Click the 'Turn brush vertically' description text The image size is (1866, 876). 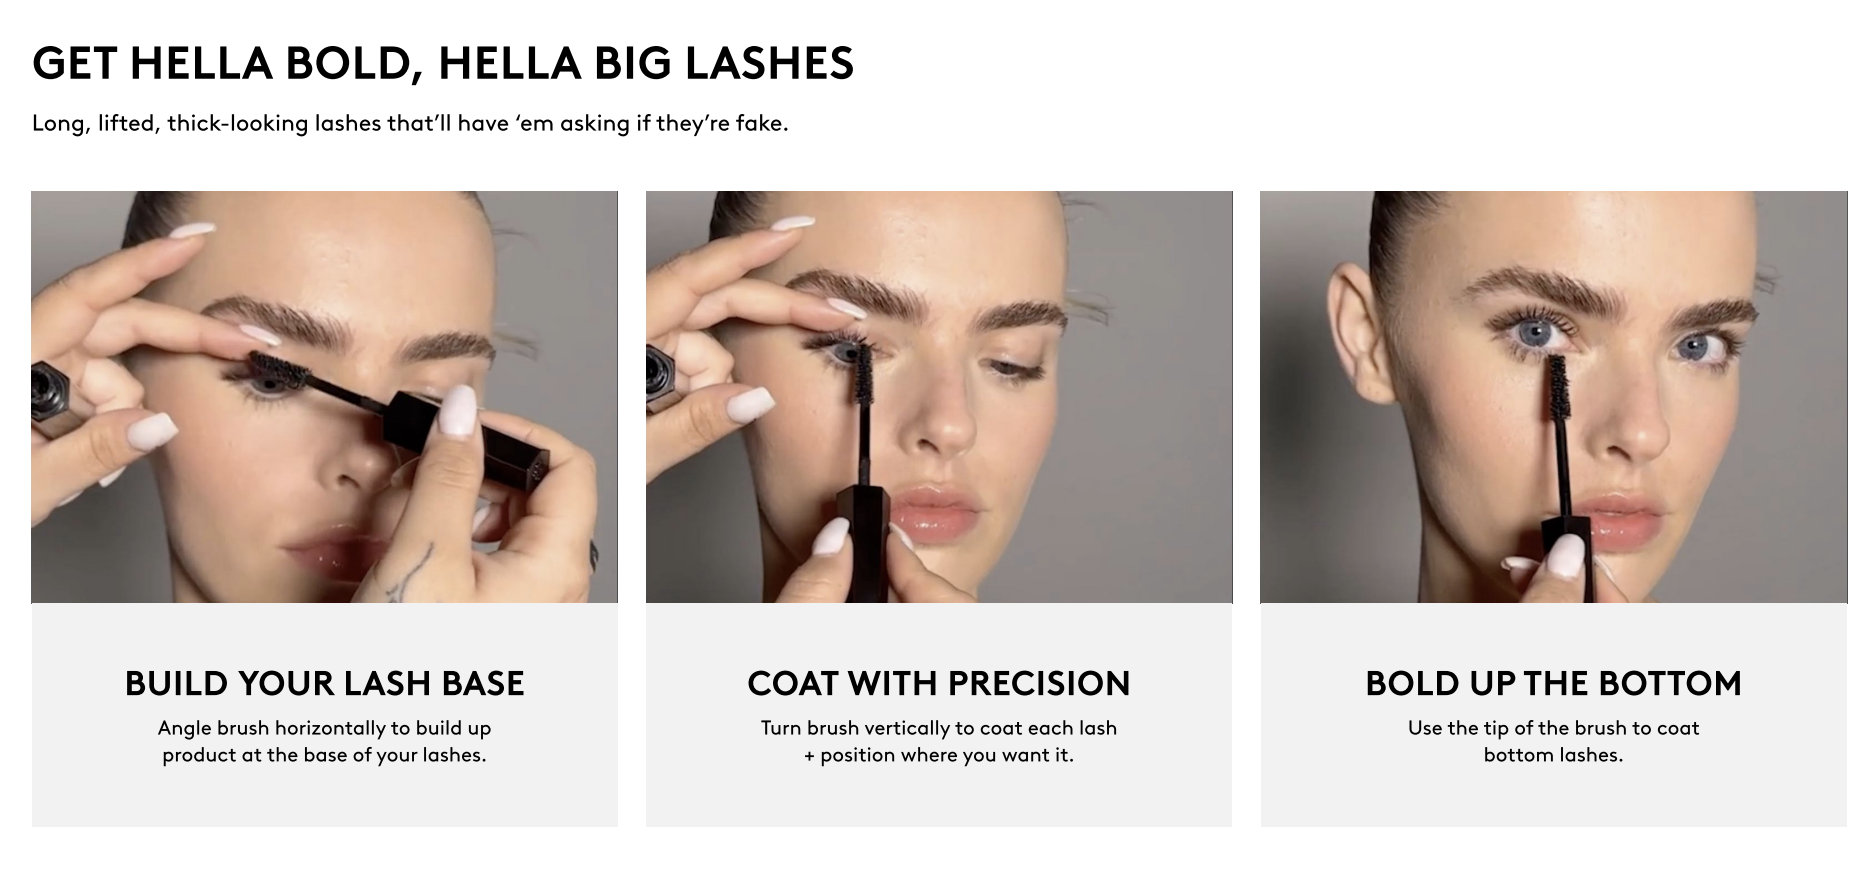(x=939, y=741)
